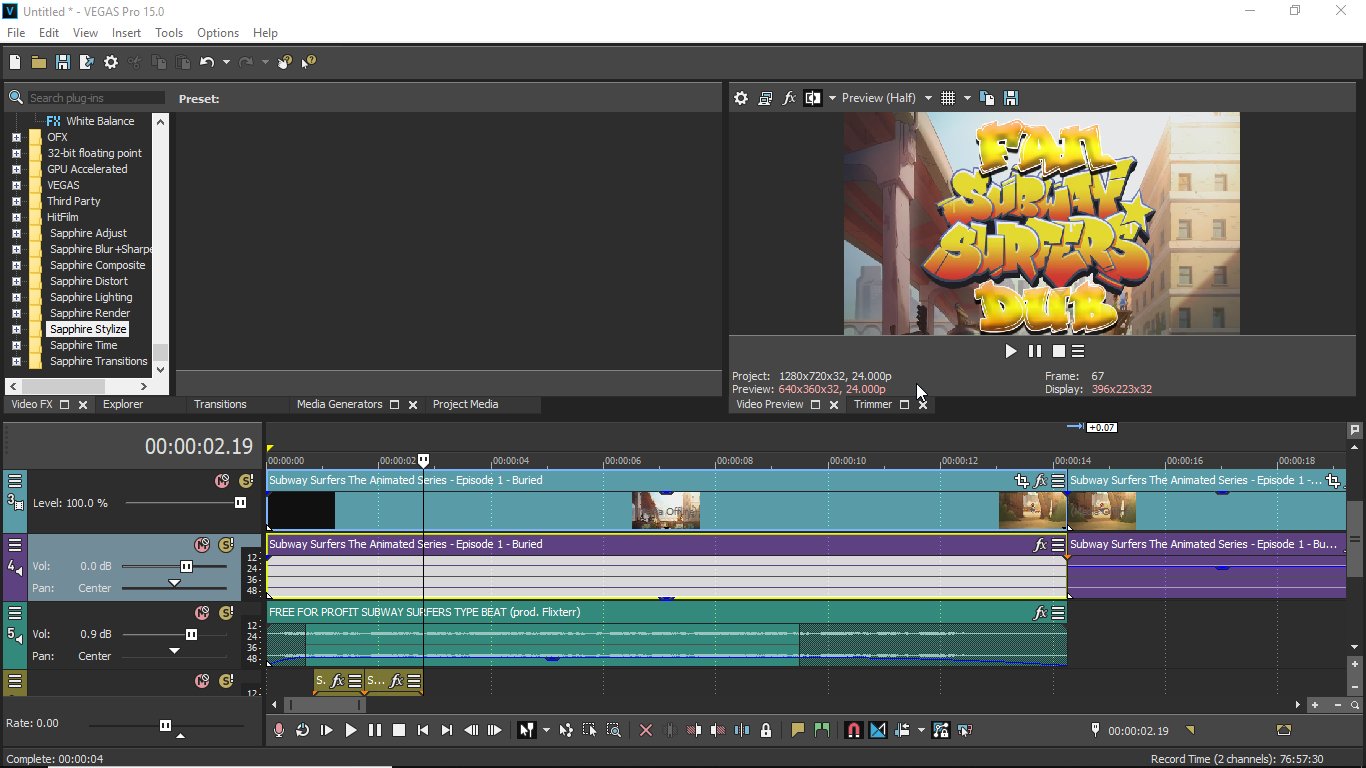Open Event Pan/Crop on the first video clip
The height and width of the screenshot is (768, 1366).
[x=1021, y=481]
